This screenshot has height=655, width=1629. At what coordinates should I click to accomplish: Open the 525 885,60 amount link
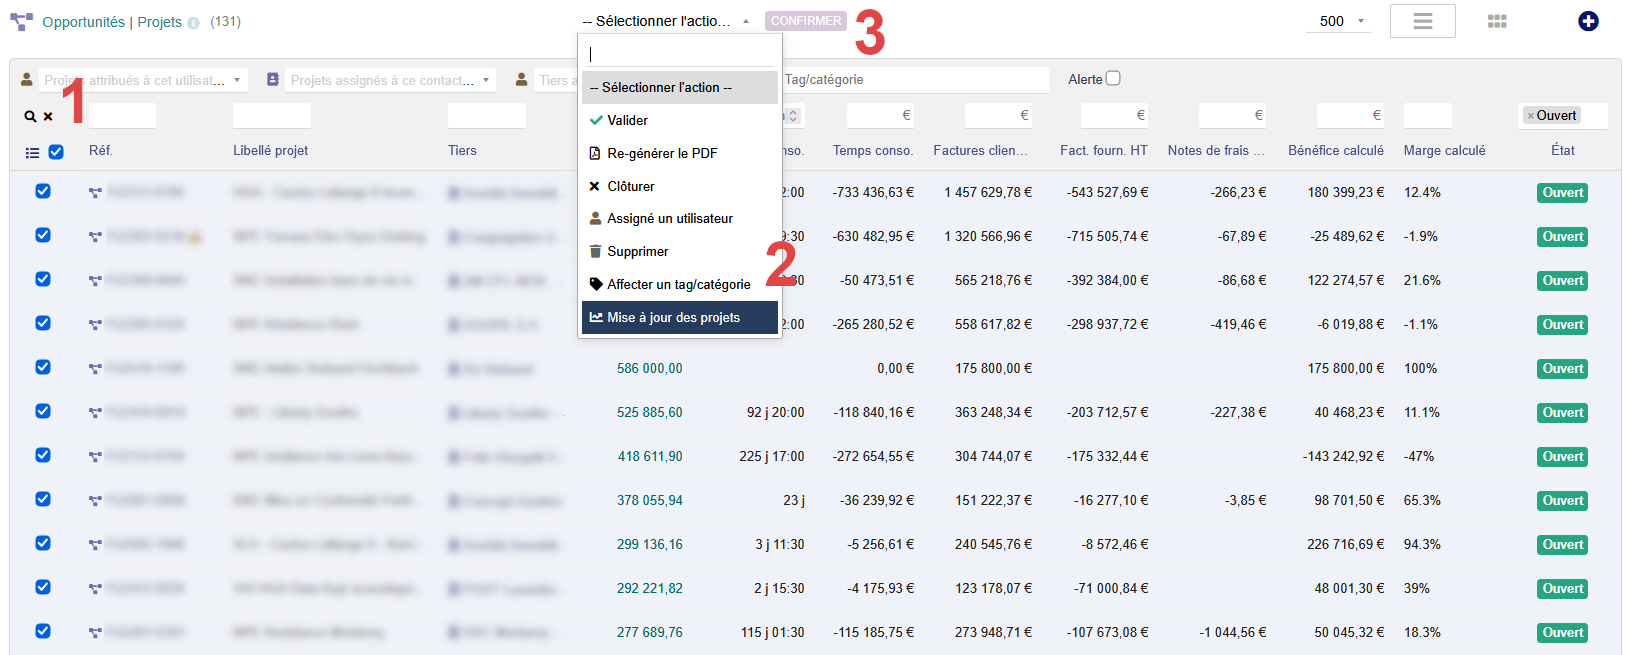coord(650,412)
